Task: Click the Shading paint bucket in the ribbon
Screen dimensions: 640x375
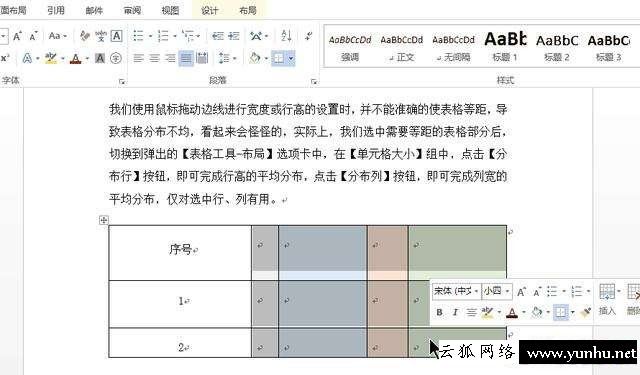Action: point(255,58)
